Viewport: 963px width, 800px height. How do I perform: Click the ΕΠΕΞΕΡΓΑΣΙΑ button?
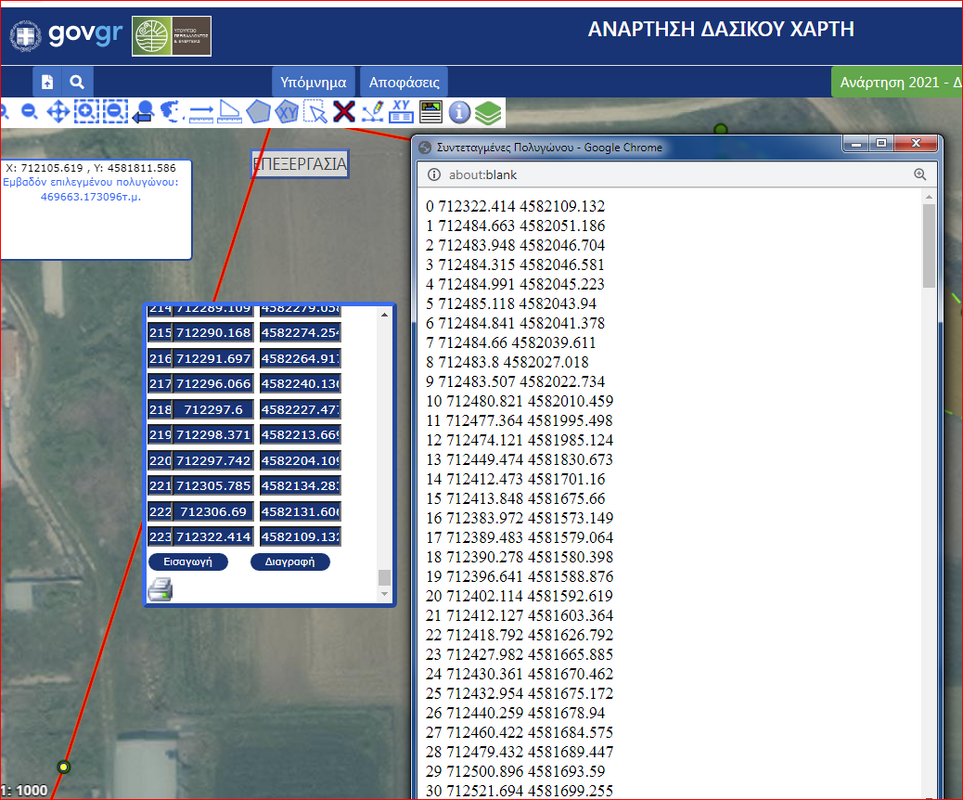point(299,164)
